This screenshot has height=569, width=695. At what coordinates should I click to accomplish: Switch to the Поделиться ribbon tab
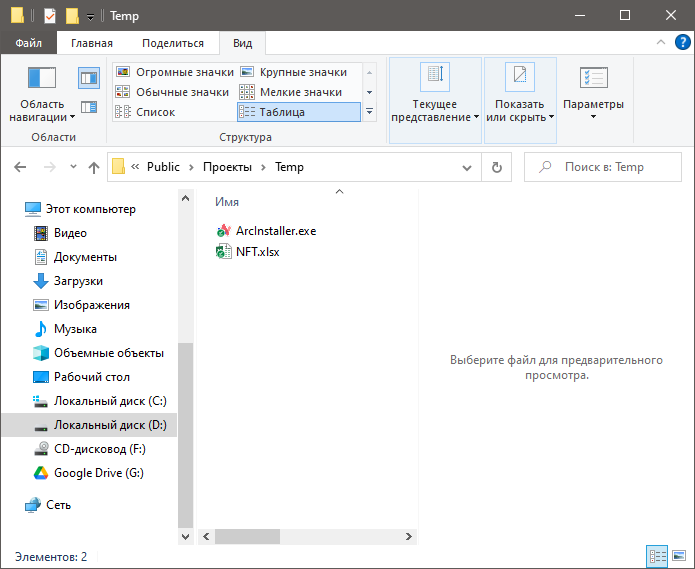[x=173, y=43]
